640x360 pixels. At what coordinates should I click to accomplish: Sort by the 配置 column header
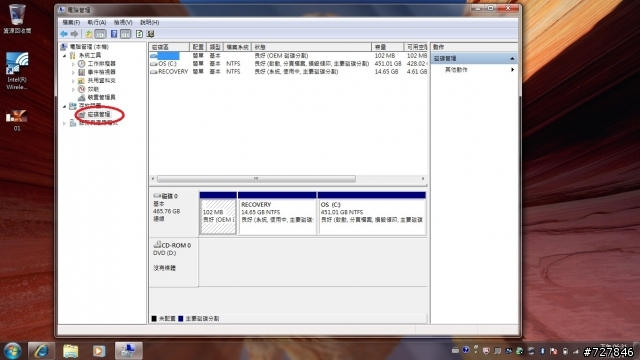coord(198,47)
